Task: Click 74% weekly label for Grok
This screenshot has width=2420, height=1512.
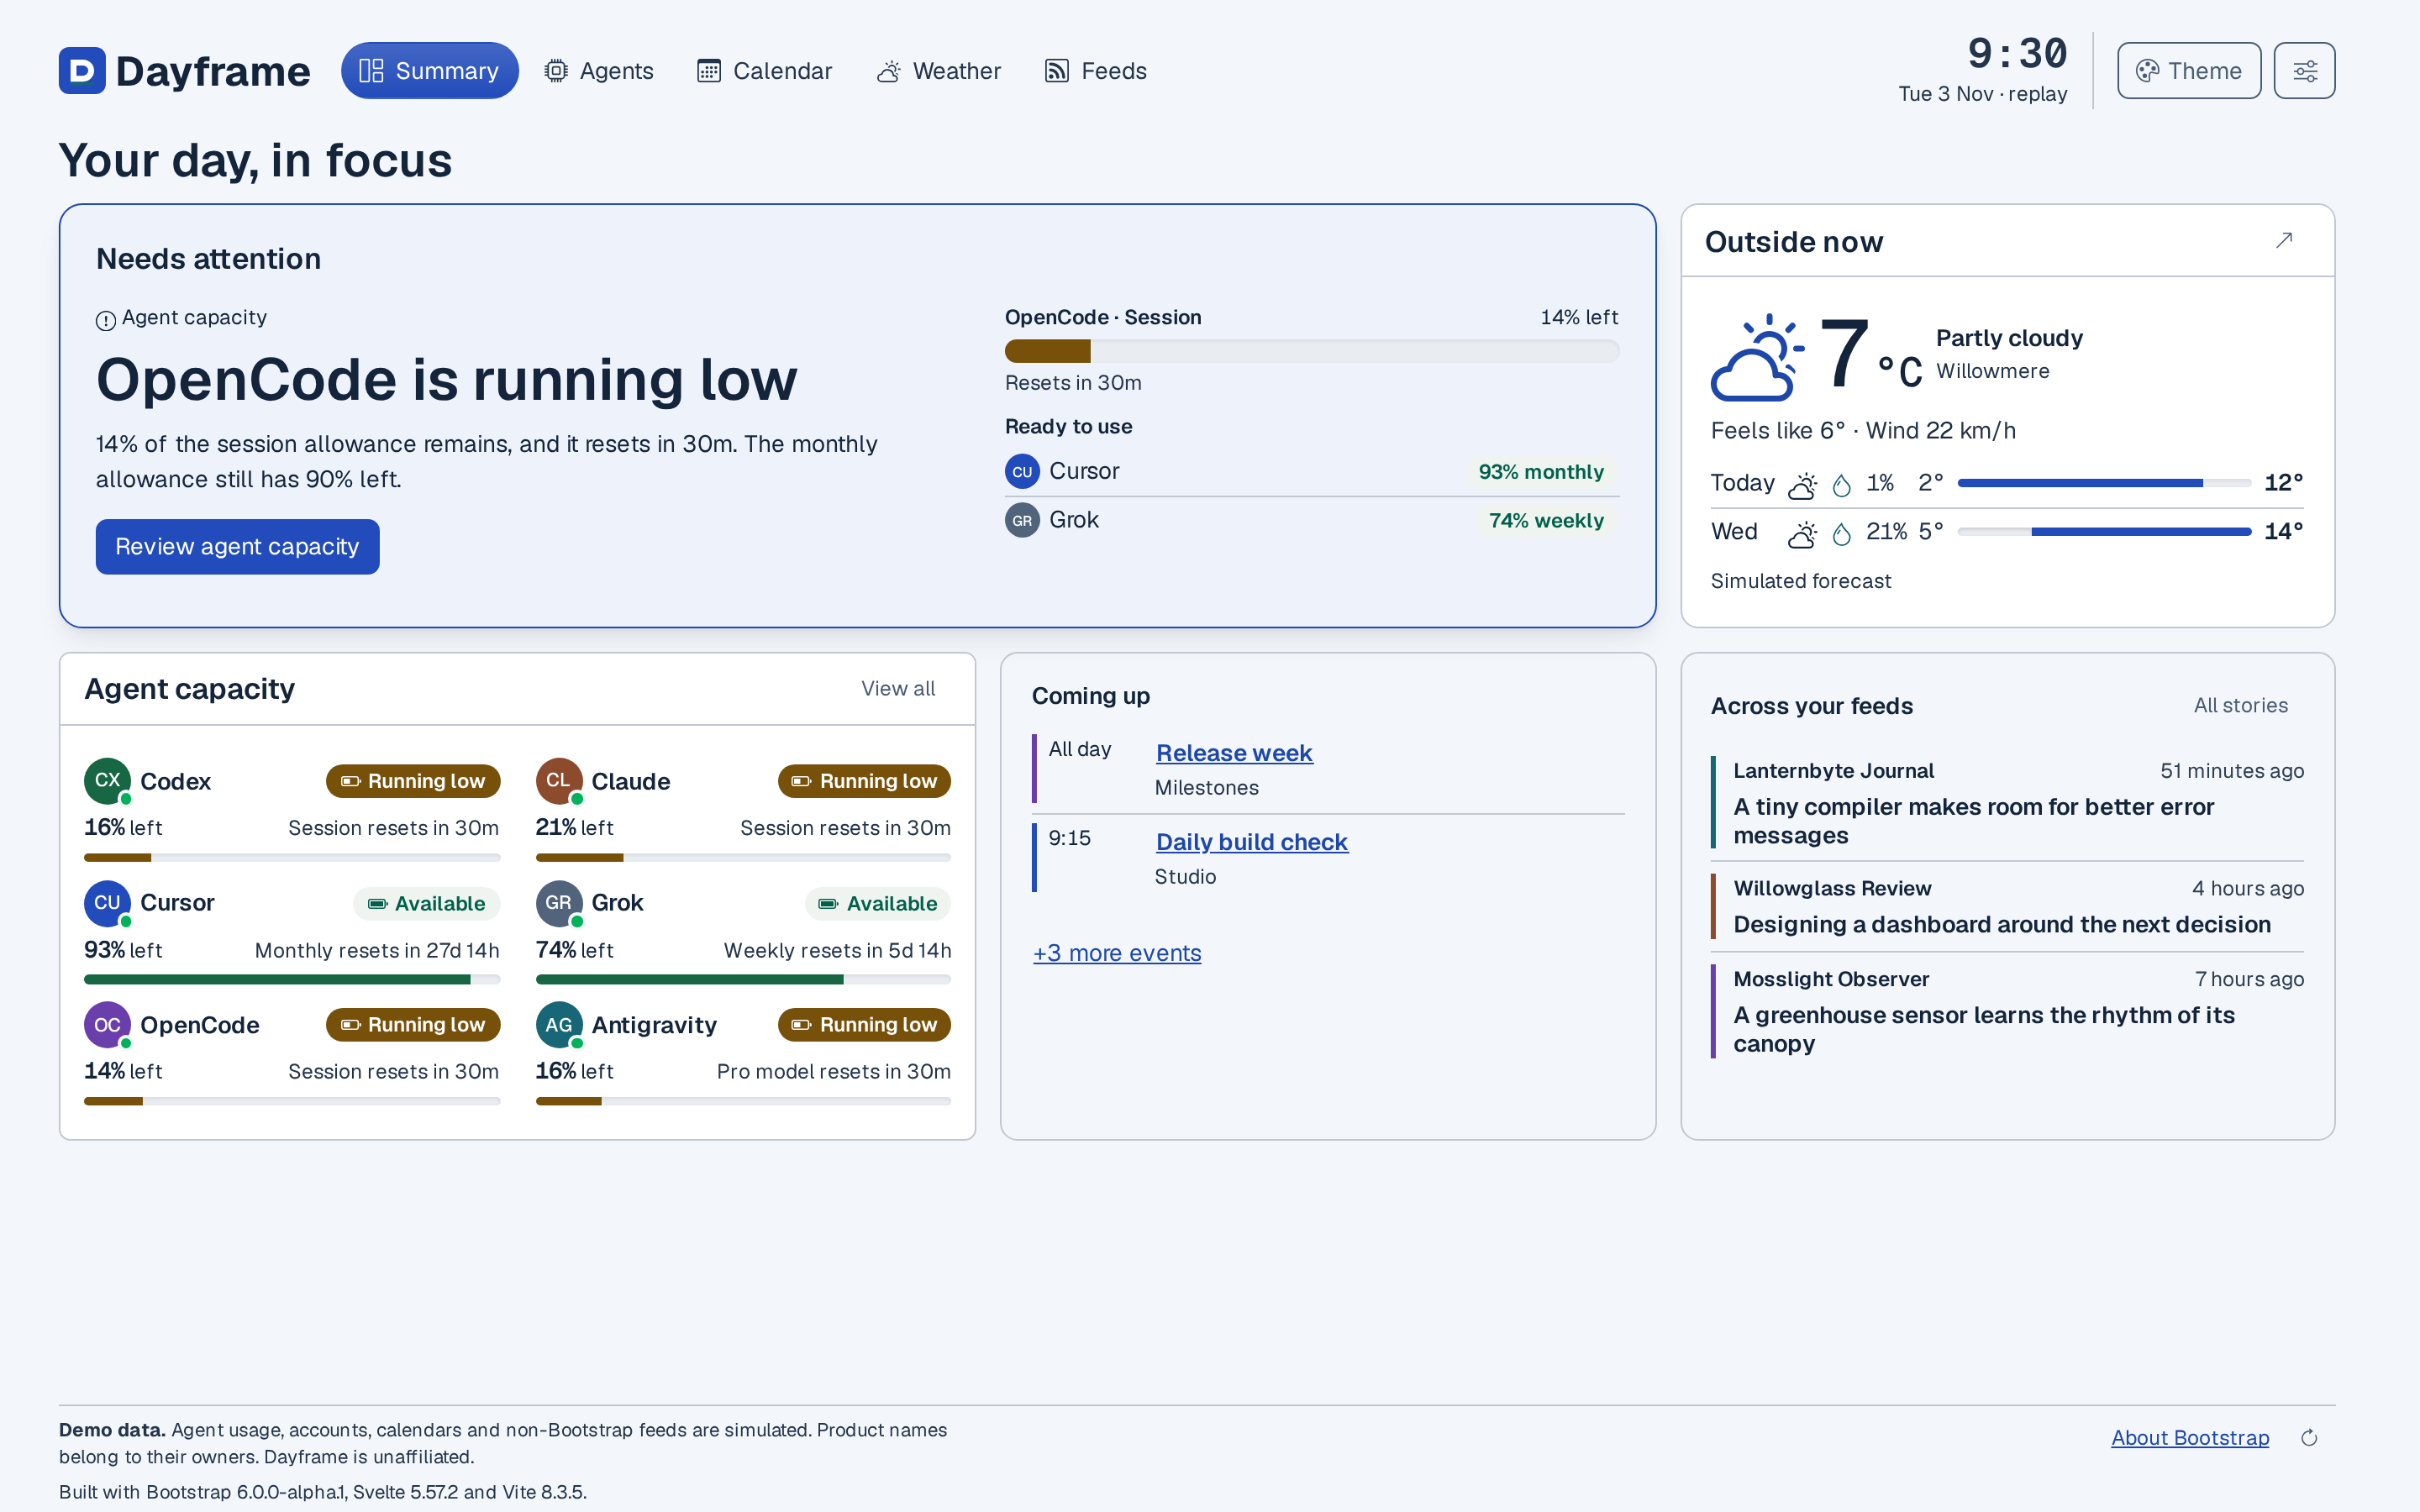Action: 1546,520
